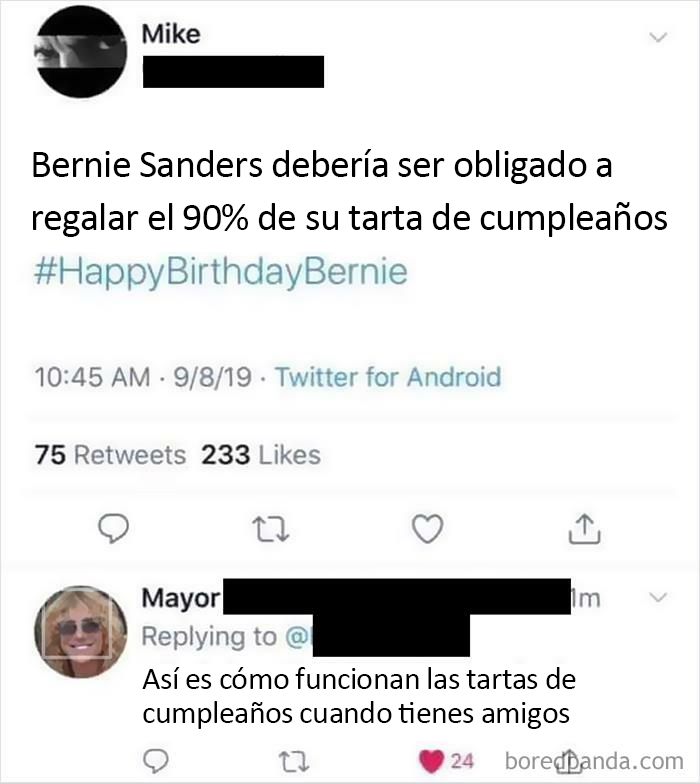Open the #HappyBirthdayBernie hashtag
Image resolution: width=700 pixels, height=783 pixels.
click(x=220, y=272)
